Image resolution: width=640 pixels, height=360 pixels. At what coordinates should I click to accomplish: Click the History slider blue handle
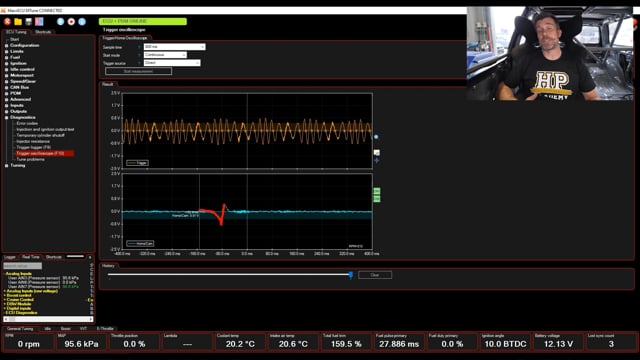click(x=351, y=275)
